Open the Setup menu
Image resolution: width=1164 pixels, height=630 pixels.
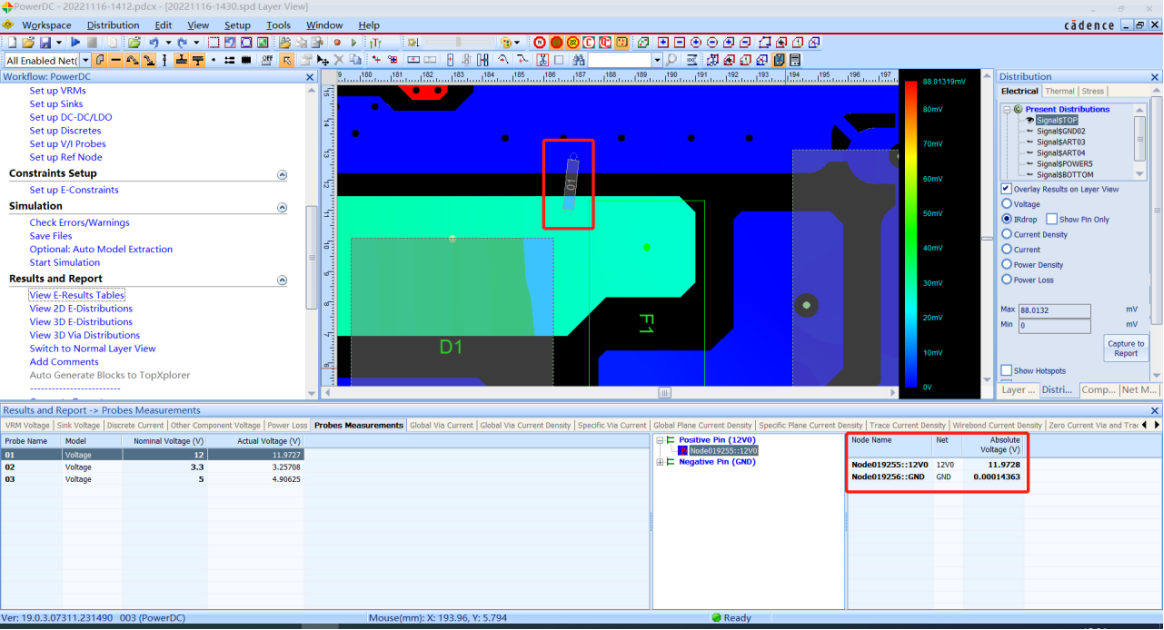[x=237, y=24]
